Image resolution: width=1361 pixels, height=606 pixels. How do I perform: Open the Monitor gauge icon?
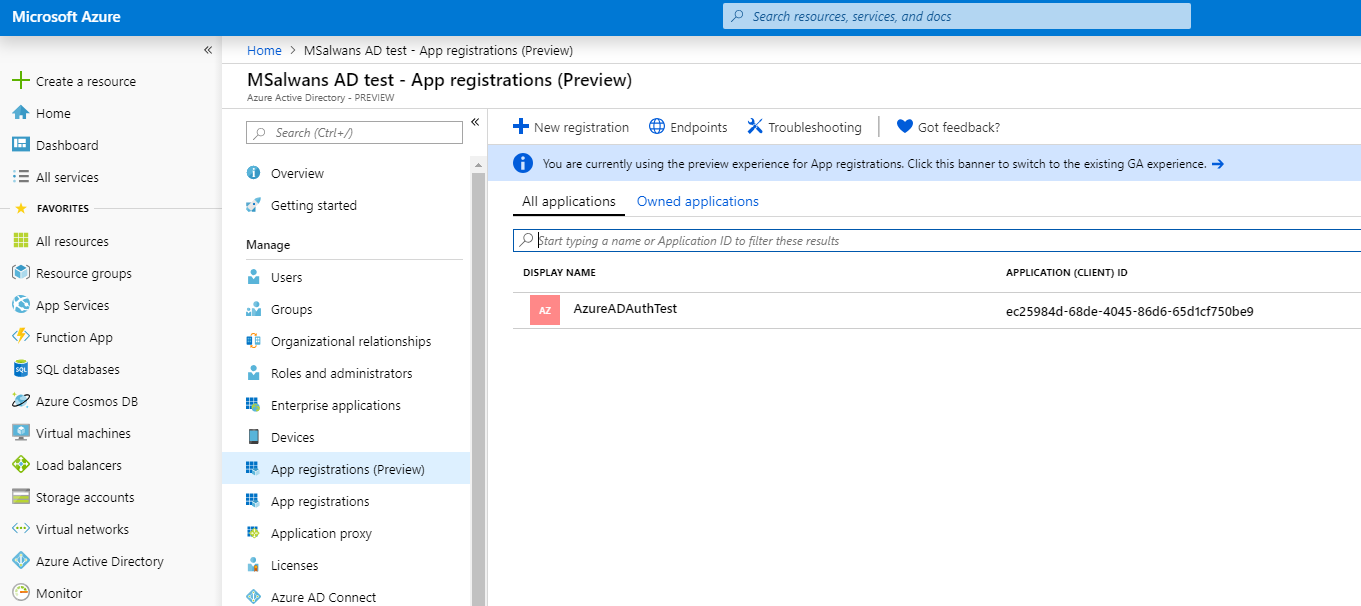tap(20, 593)
